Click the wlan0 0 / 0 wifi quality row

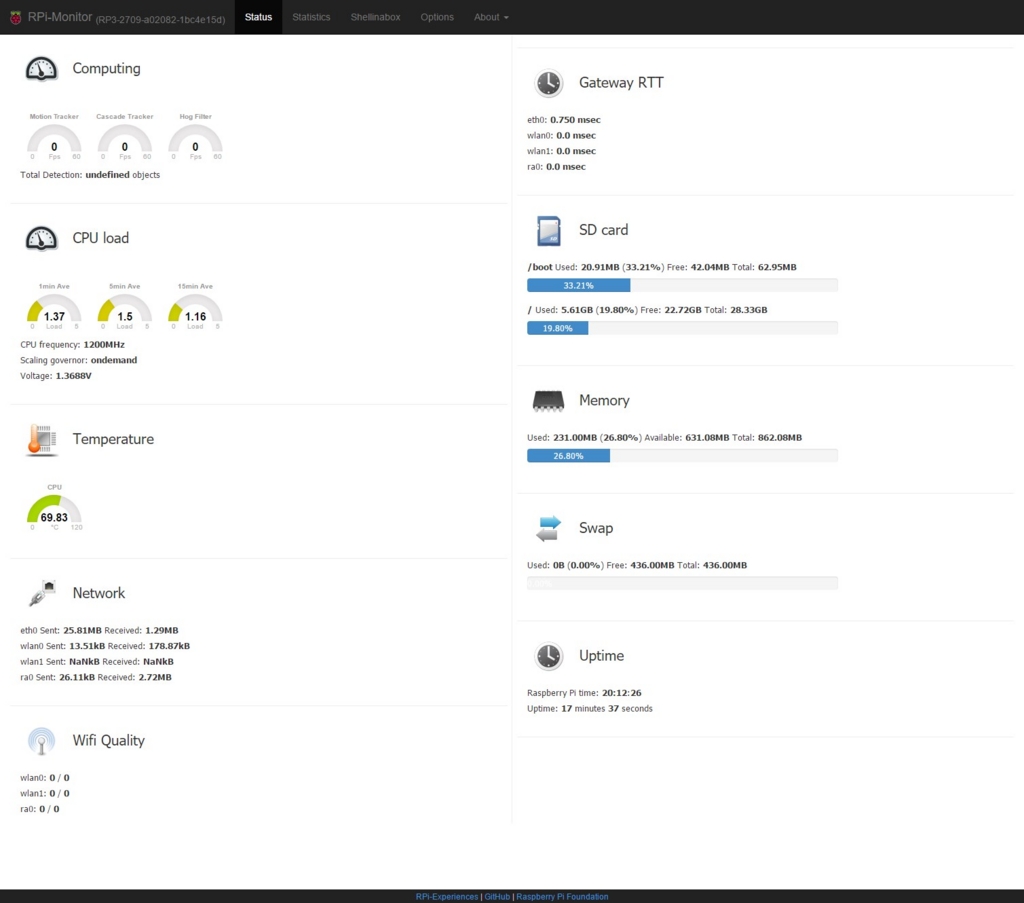(x=45, y=778)
